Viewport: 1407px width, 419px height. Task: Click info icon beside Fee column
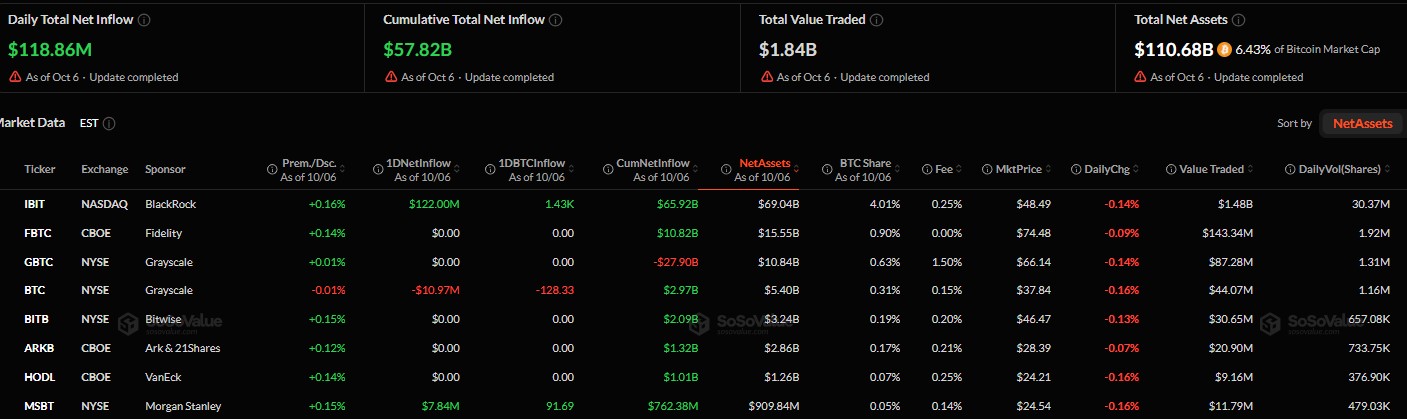pyautogui.click(x=927, y=170)
